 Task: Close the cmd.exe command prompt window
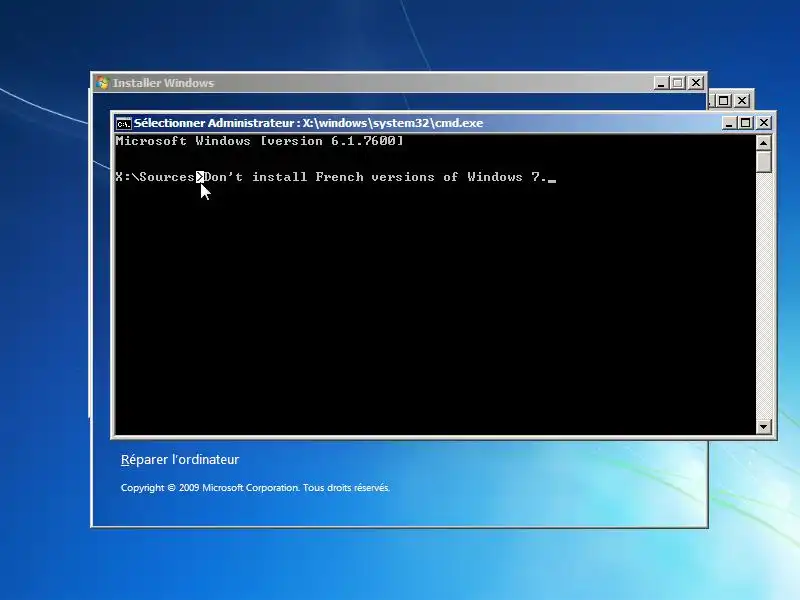click(764, 123)
